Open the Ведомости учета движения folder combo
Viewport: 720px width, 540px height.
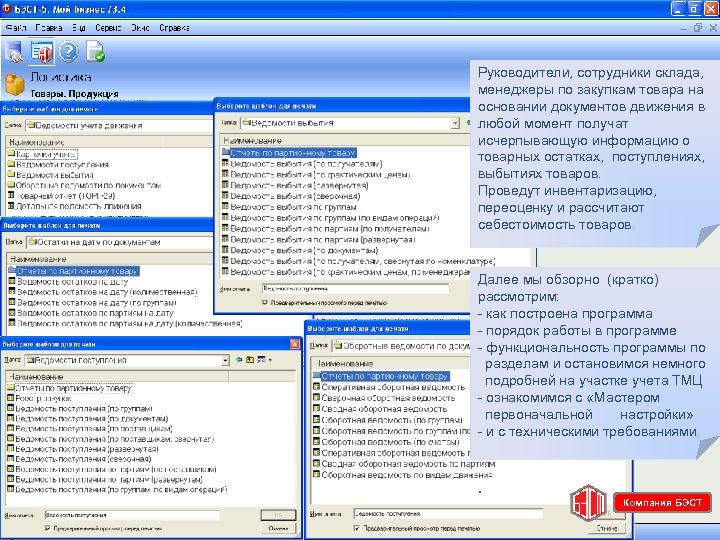click(x=119, y=125)
